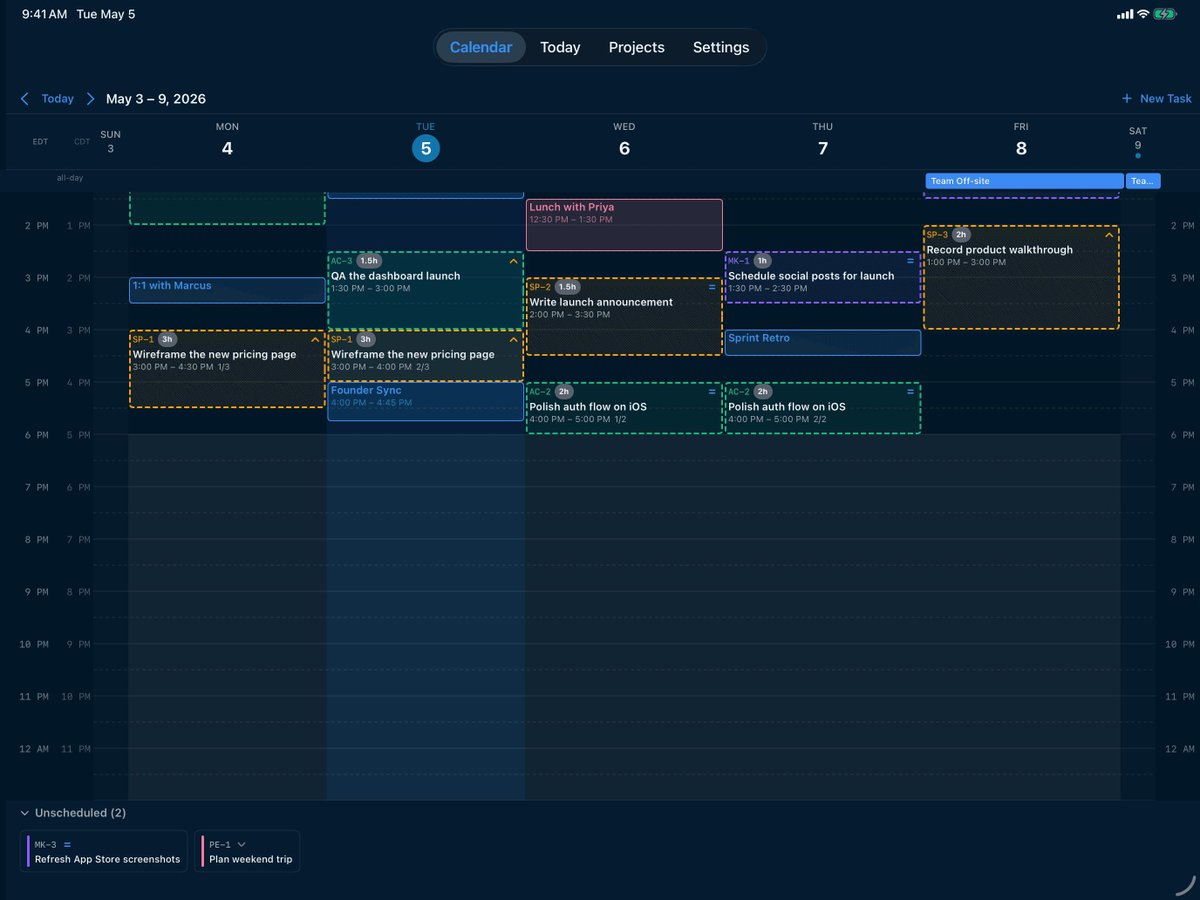Expand Record product walkthrough task chevron
Image resolution: width=1200 pixels, height=900 pixels.
coord(1109,235)
